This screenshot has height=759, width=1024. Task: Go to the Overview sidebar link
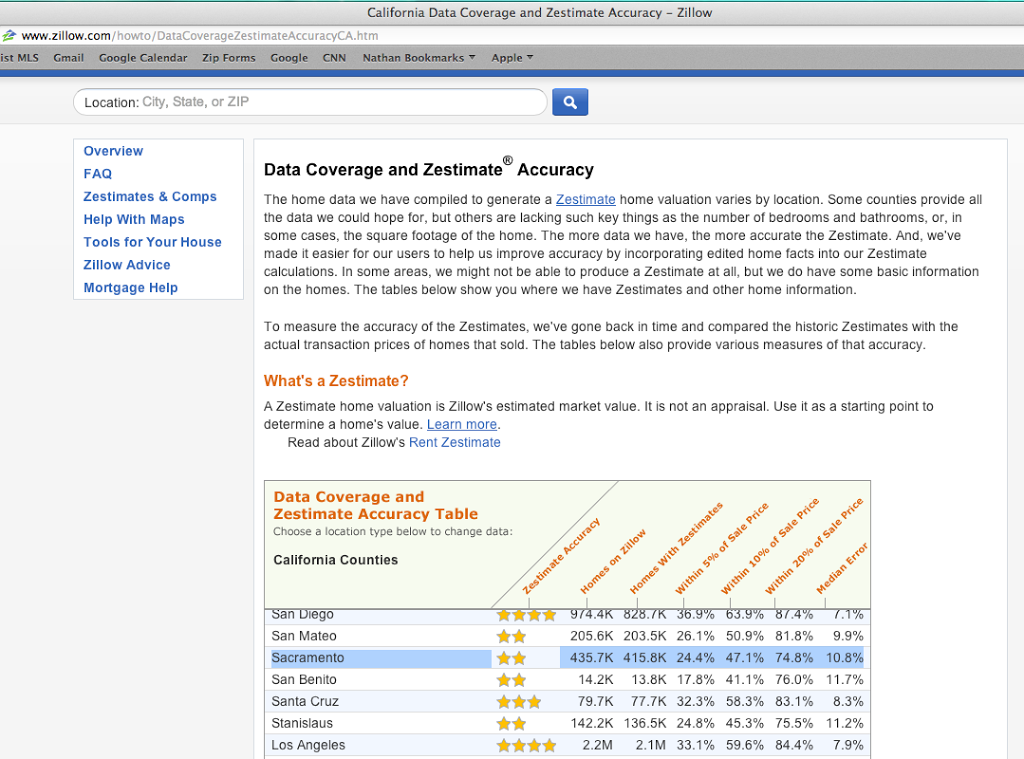pyautogui.click(x=113, y=151)
